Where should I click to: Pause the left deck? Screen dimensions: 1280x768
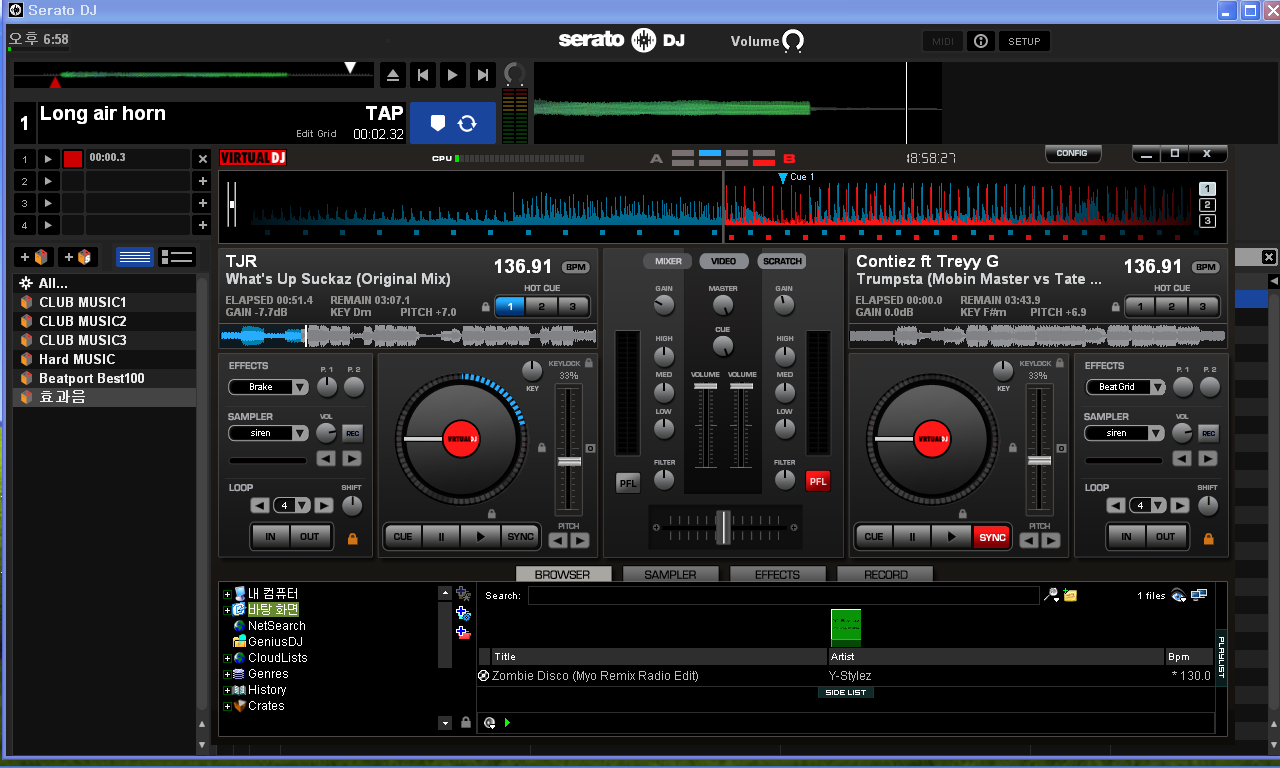pyautogui.click(x=441, y=537)
